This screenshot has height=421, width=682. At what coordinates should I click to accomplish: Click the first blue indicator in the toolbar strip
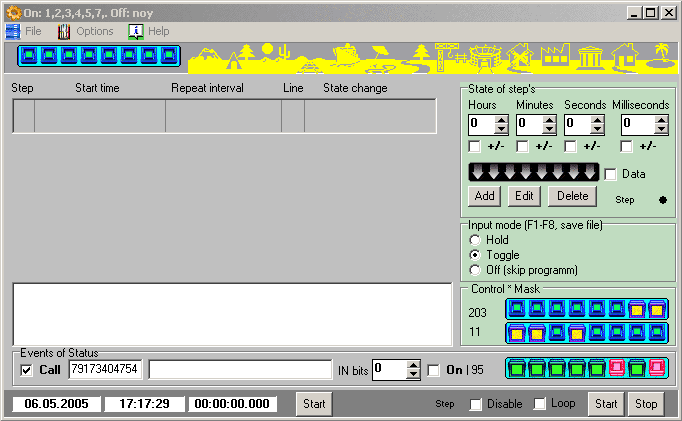[x=29, y=56]
